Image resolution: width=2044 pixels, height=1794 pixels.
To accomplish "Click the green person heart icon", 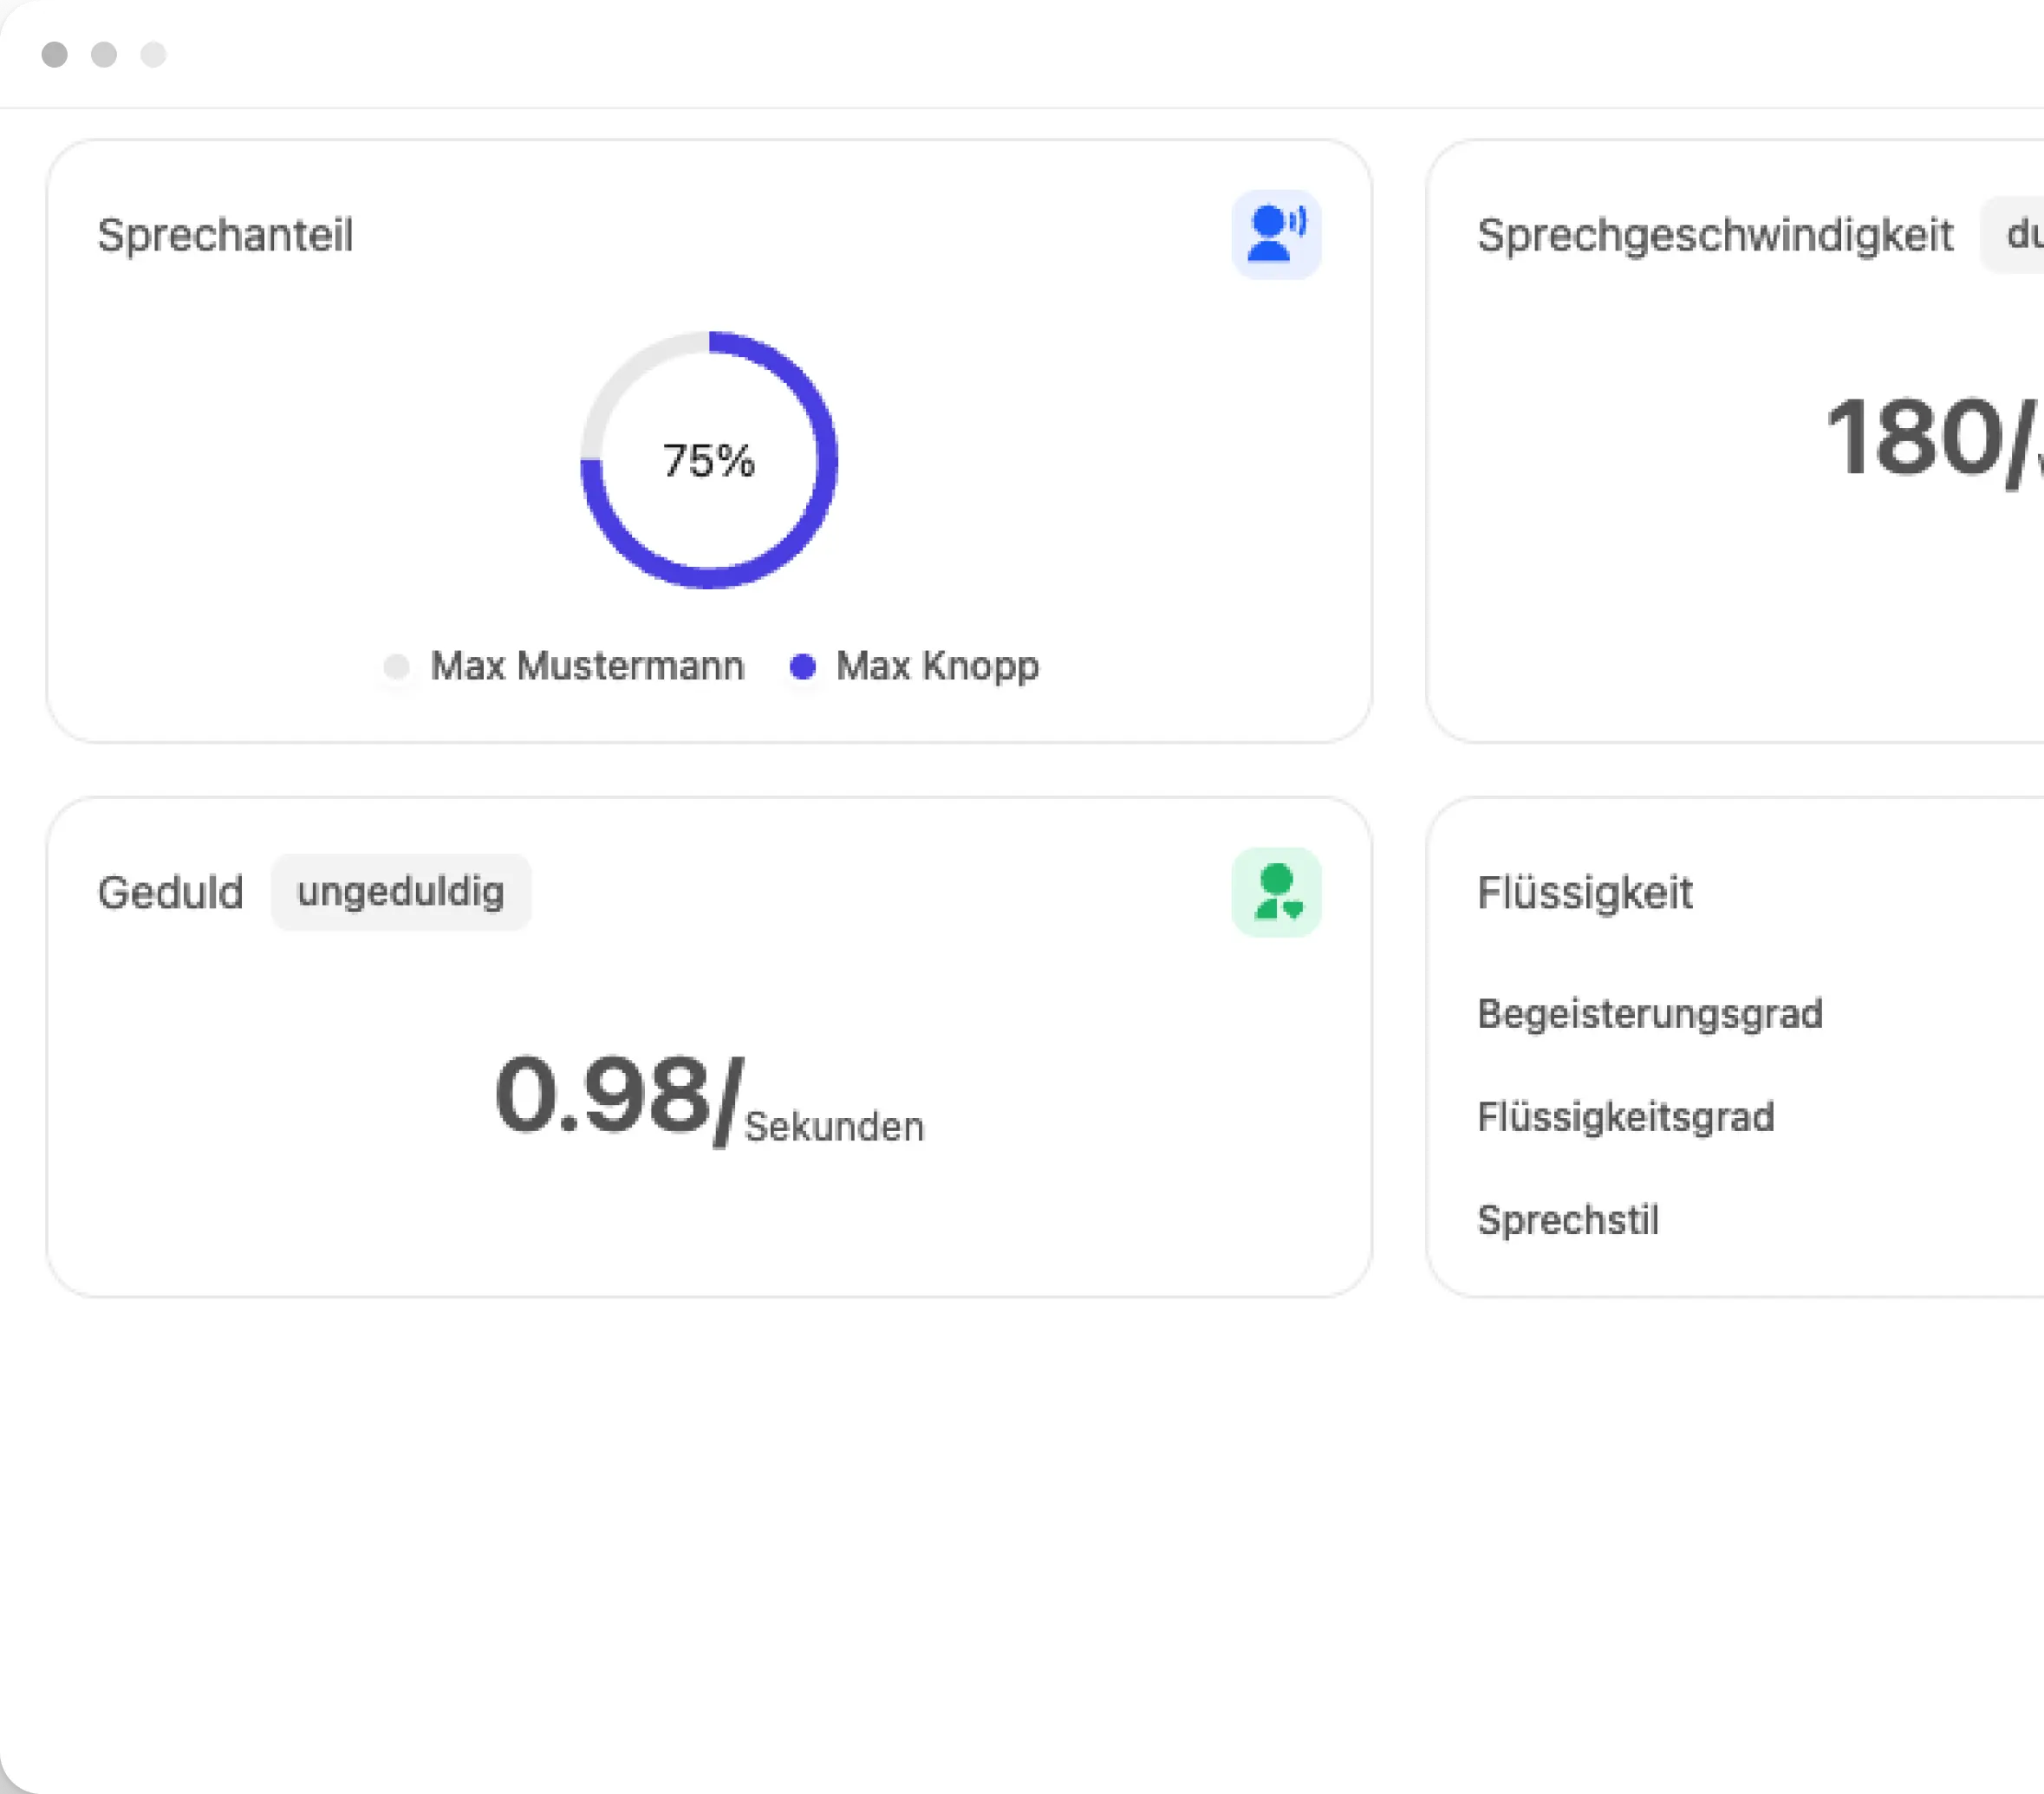I will pos(1275,892).
